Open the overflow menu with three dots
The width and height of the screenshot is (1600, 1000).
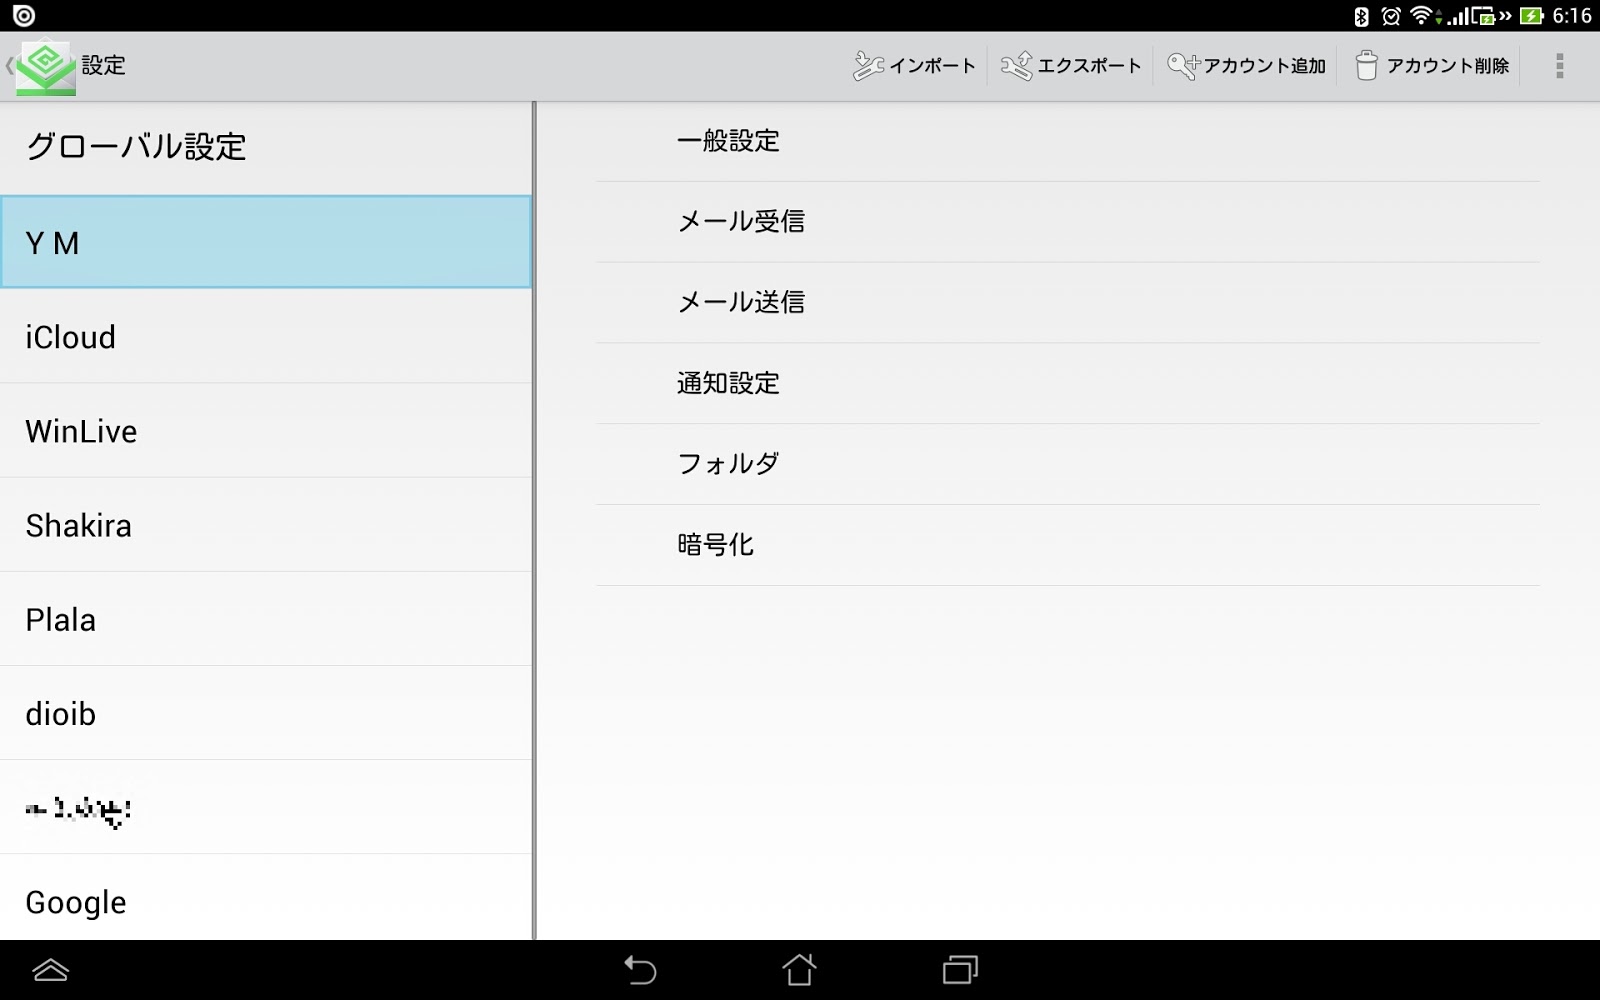(x=1559, y=66)
